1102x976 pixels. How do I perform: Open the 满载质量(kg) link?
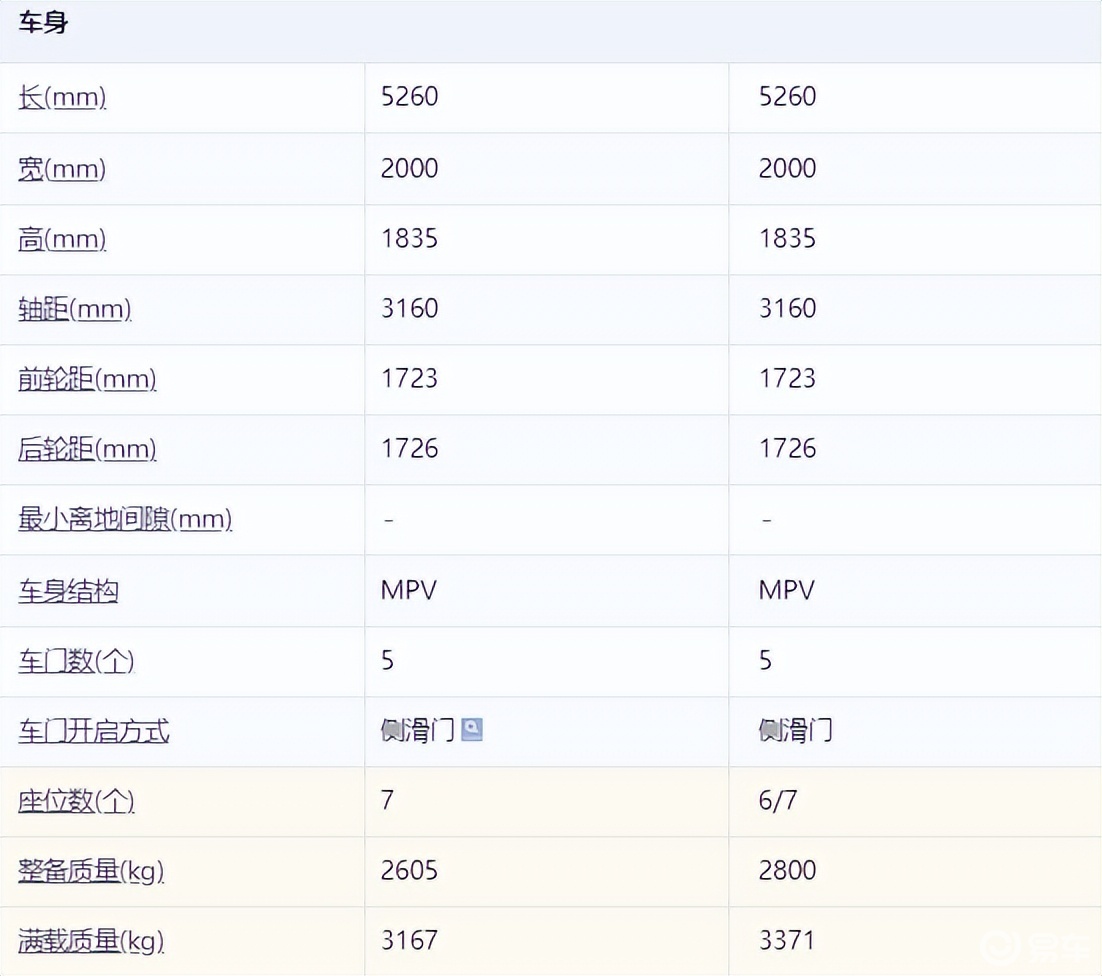(x=91, y=941)
